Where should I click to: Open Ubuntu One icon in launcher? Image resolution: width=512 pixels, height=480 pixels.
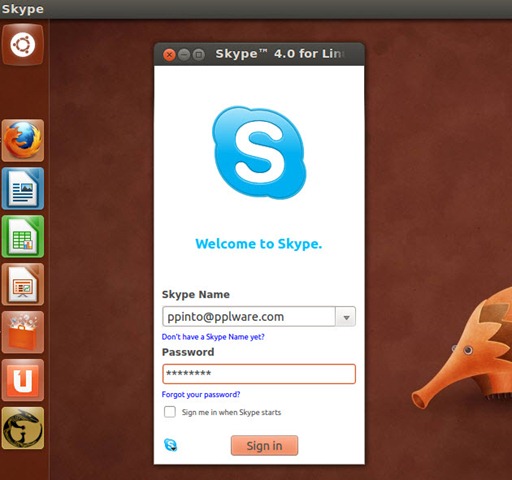click(23, 380)
